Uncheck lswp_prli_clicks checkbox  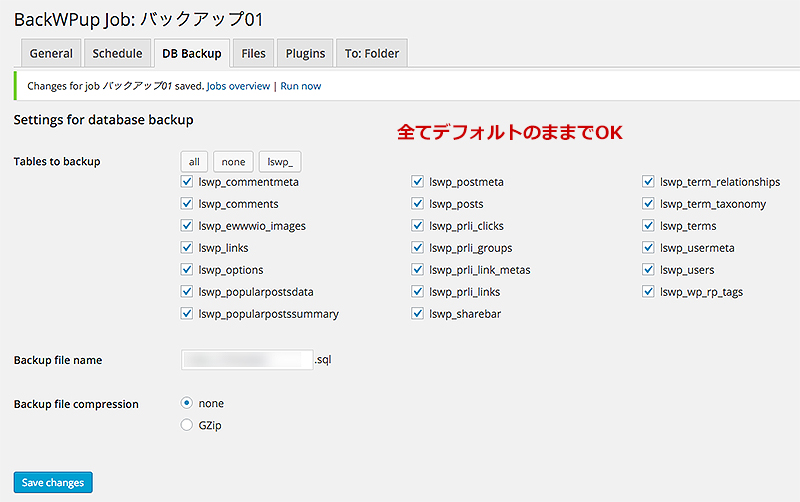click(418, 226)
